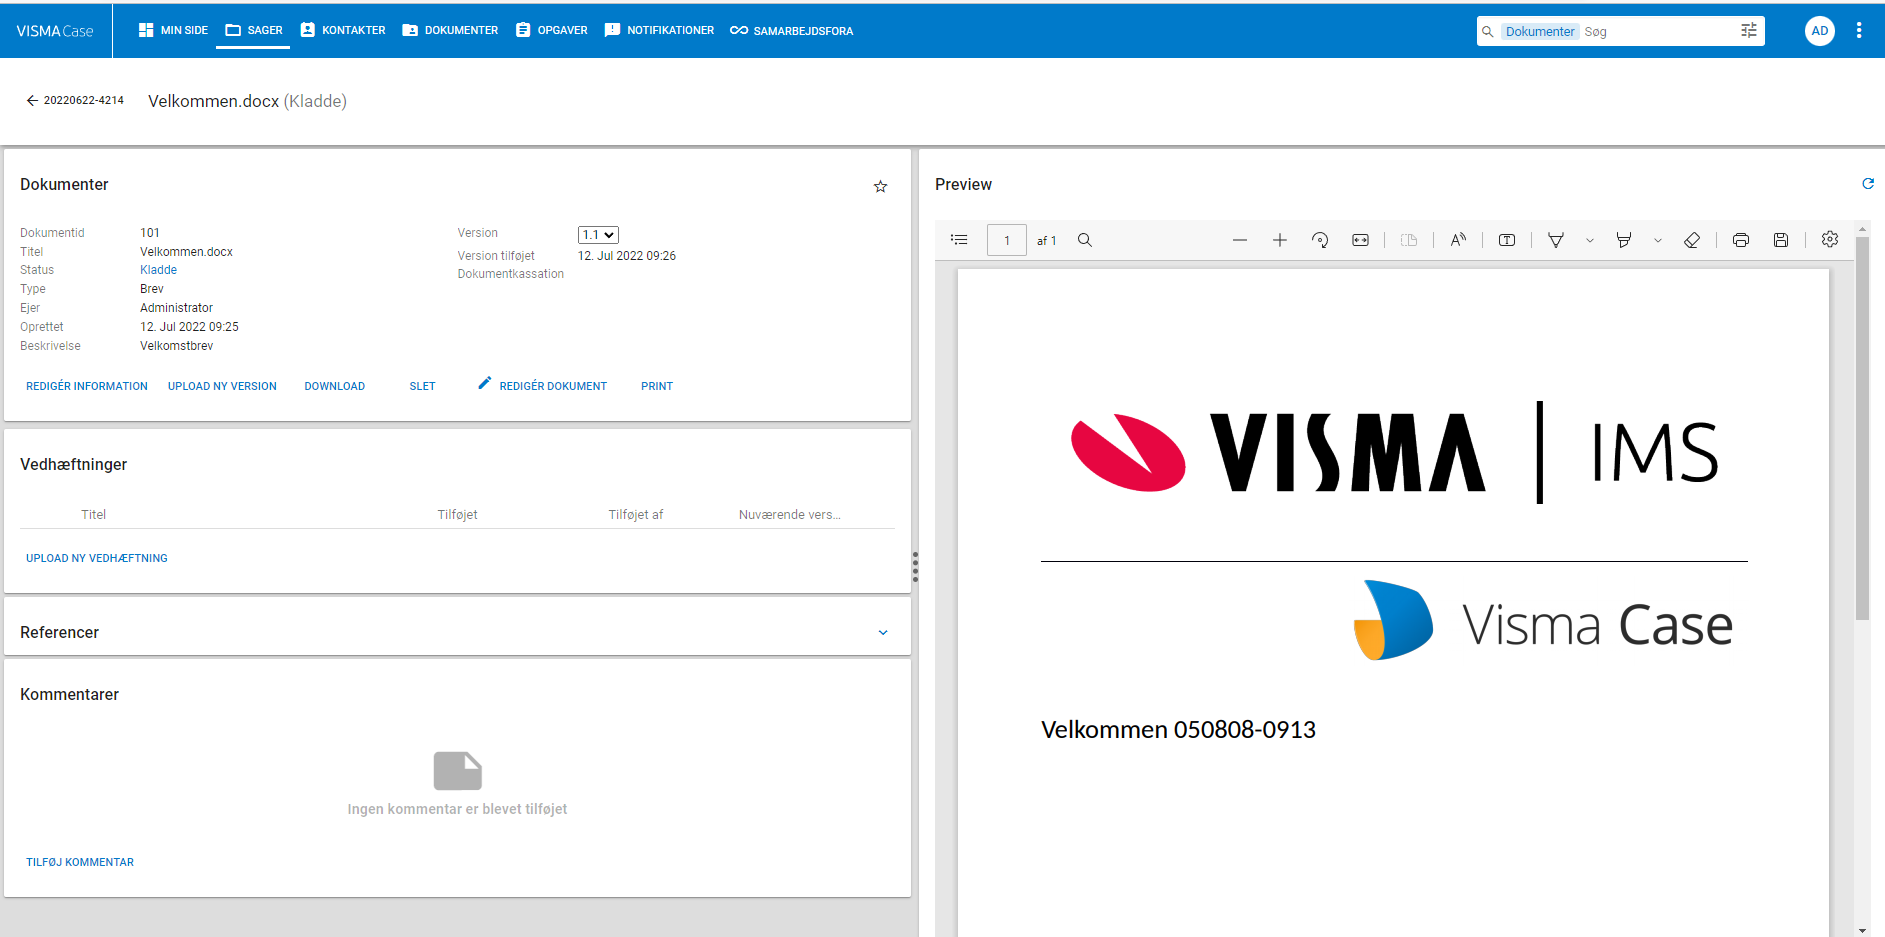
Task: Sort attachments by Tilføjet af column
Action: [x=636, y=515]
